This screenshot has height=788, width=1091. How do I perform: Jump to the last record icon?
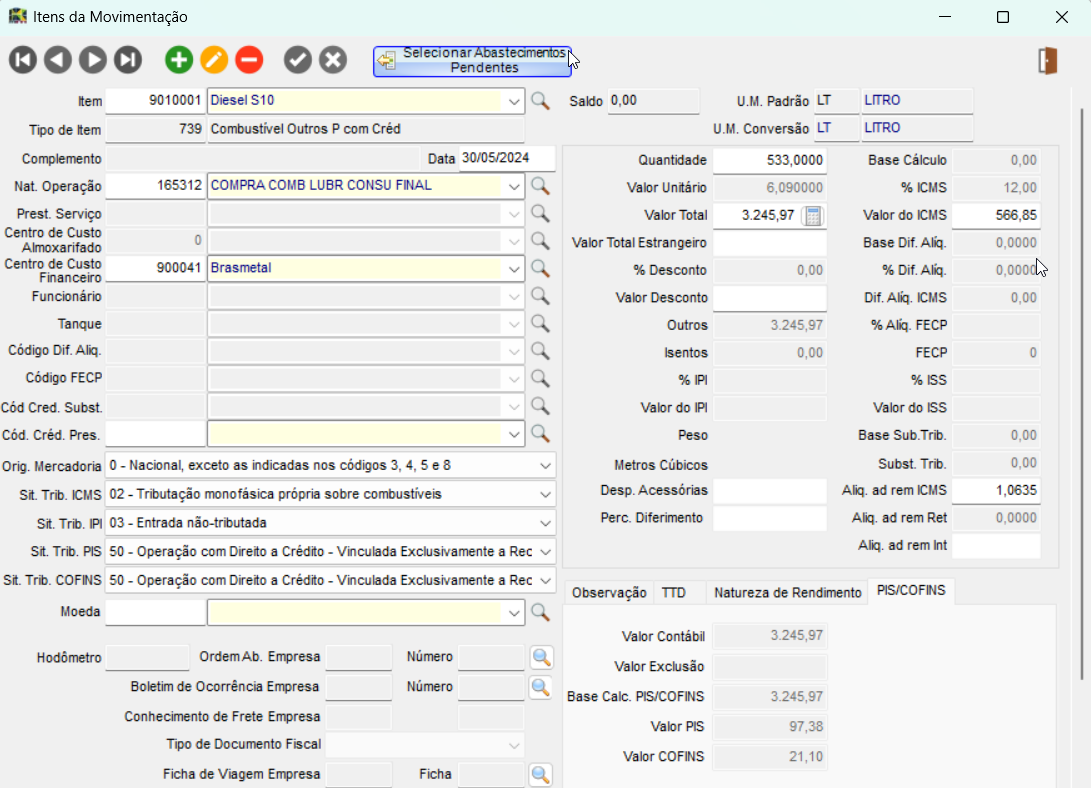pyautogui.click(x=128, y=60)
